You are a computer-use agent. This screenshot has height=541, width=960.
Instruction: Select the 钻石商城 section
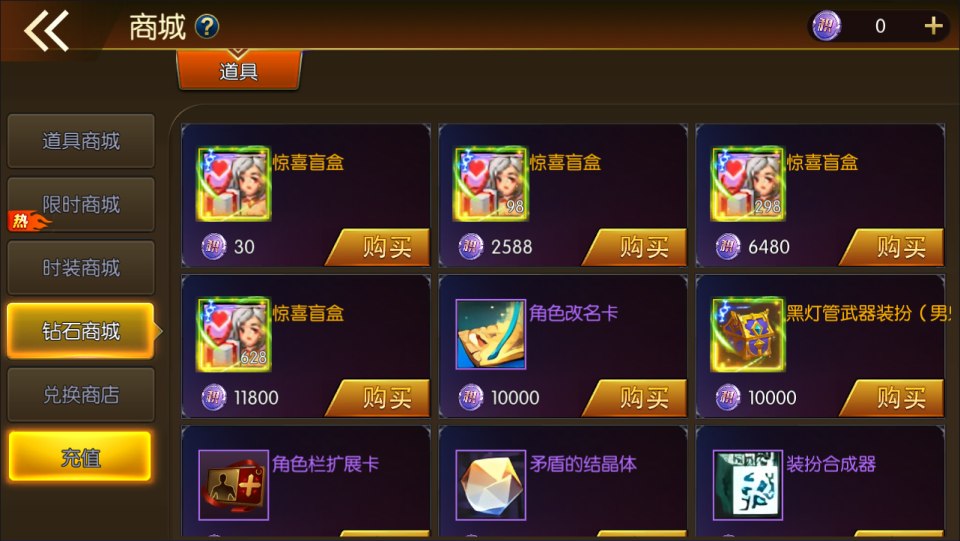tap(81, 331)
